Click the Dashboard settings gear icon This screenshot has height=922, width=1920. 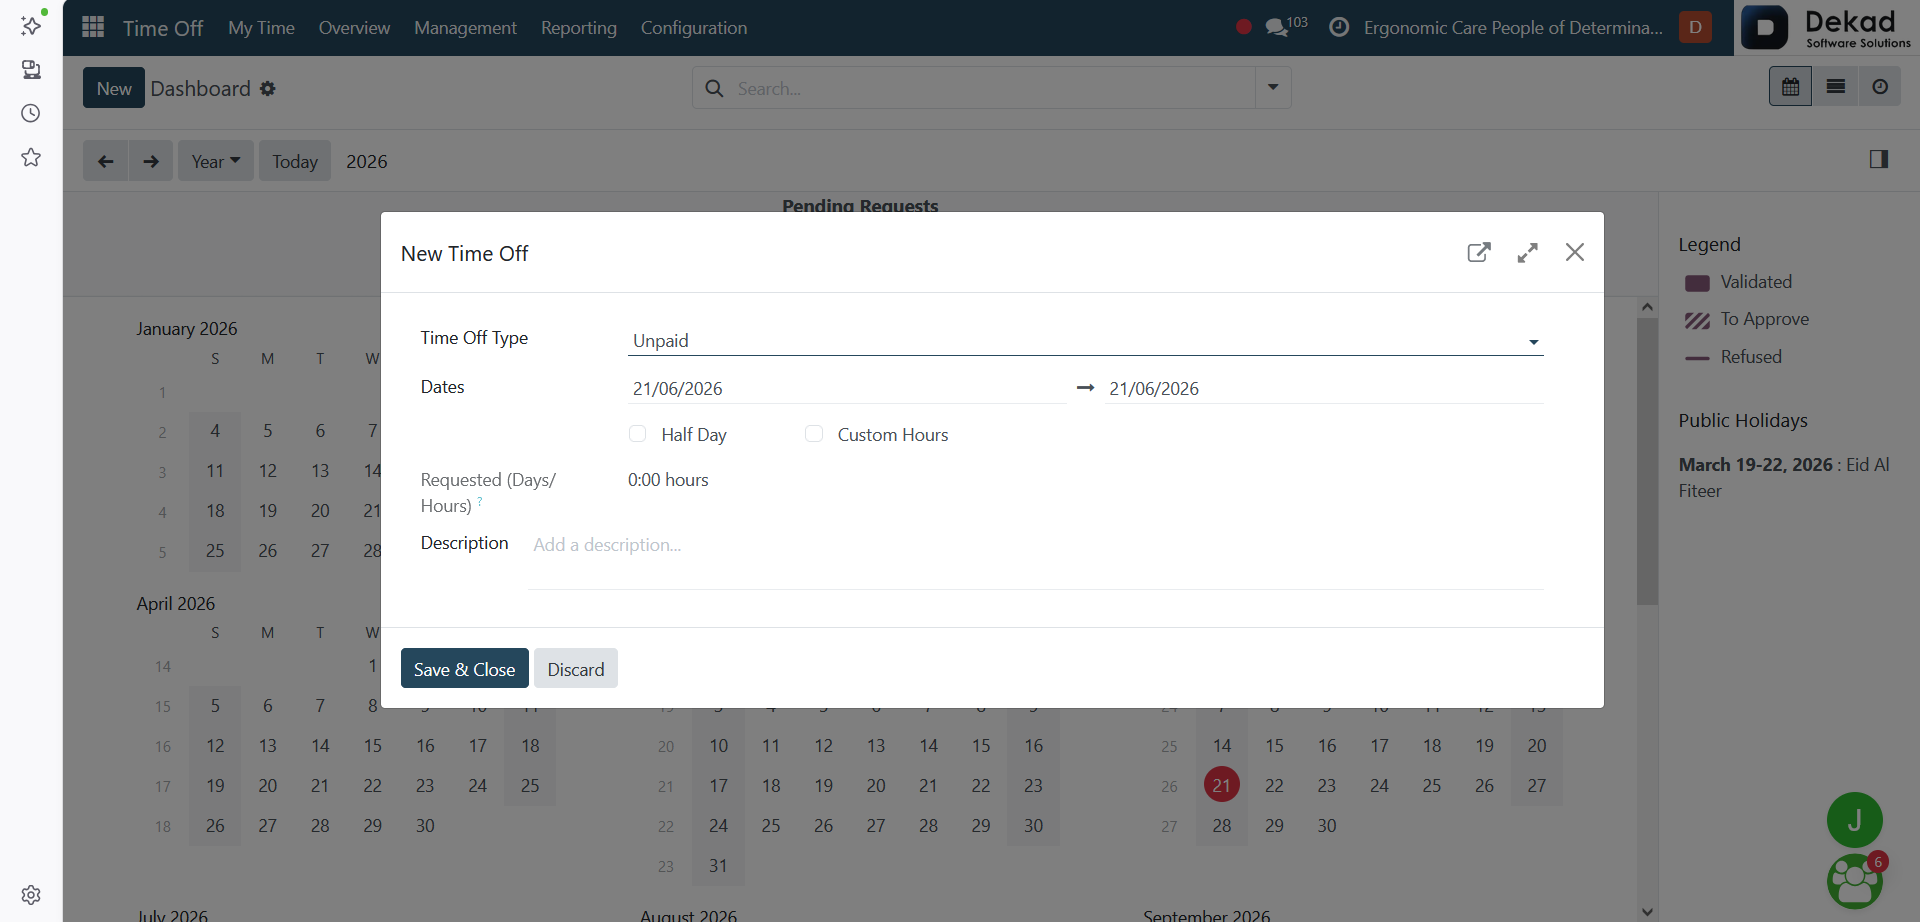pos(267,88)
